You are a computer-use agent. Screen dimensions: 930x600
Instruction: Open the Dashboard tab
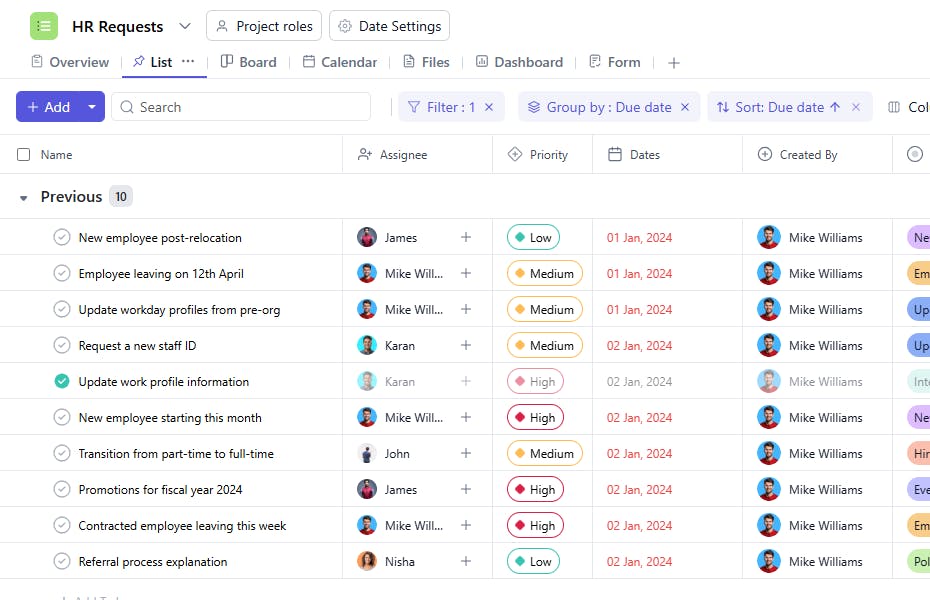click(x=519, y=62)
